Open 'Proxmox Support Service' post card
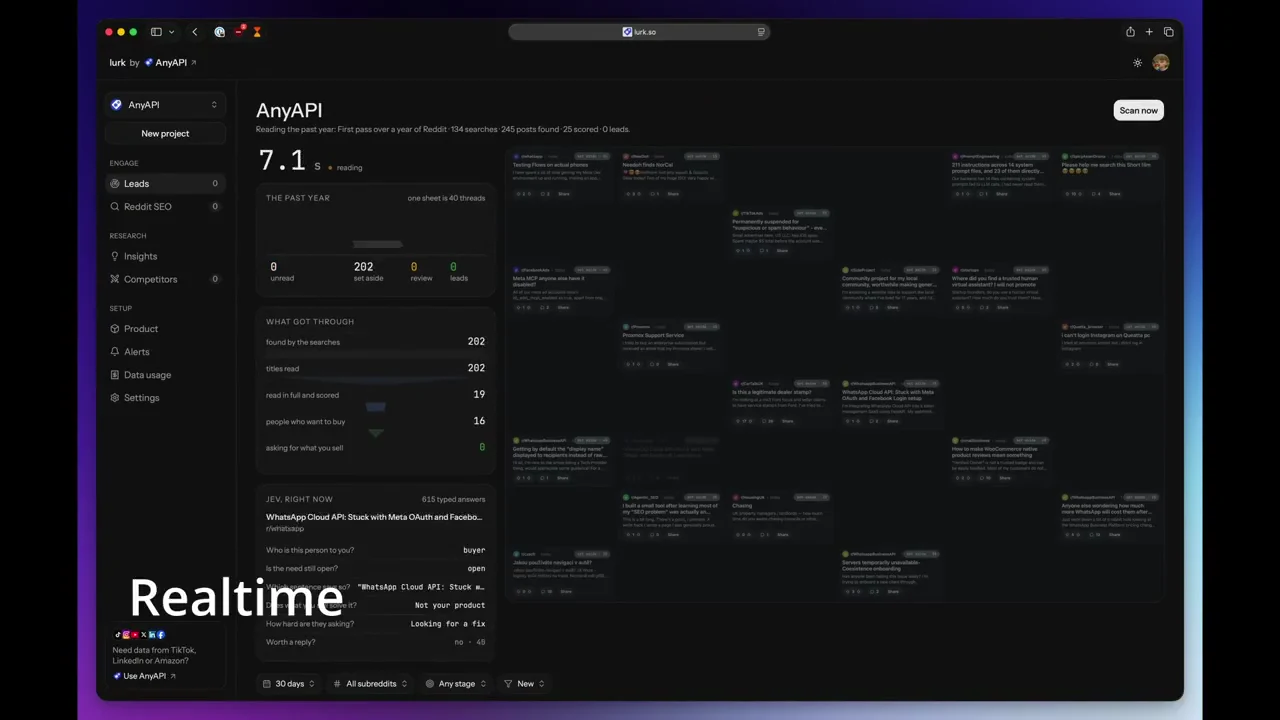 coord(670,345)
